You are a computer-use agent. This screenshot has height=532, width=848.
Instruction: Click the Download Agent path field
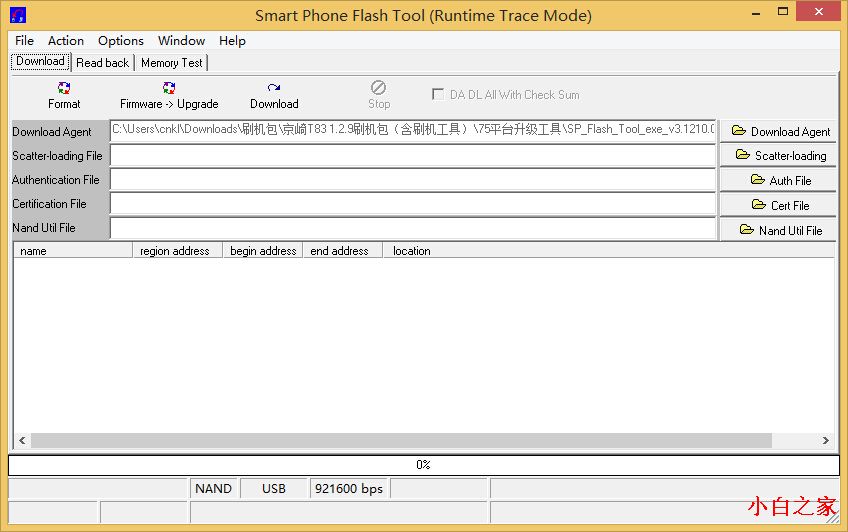pyautogui.click(x=413, y=130)
